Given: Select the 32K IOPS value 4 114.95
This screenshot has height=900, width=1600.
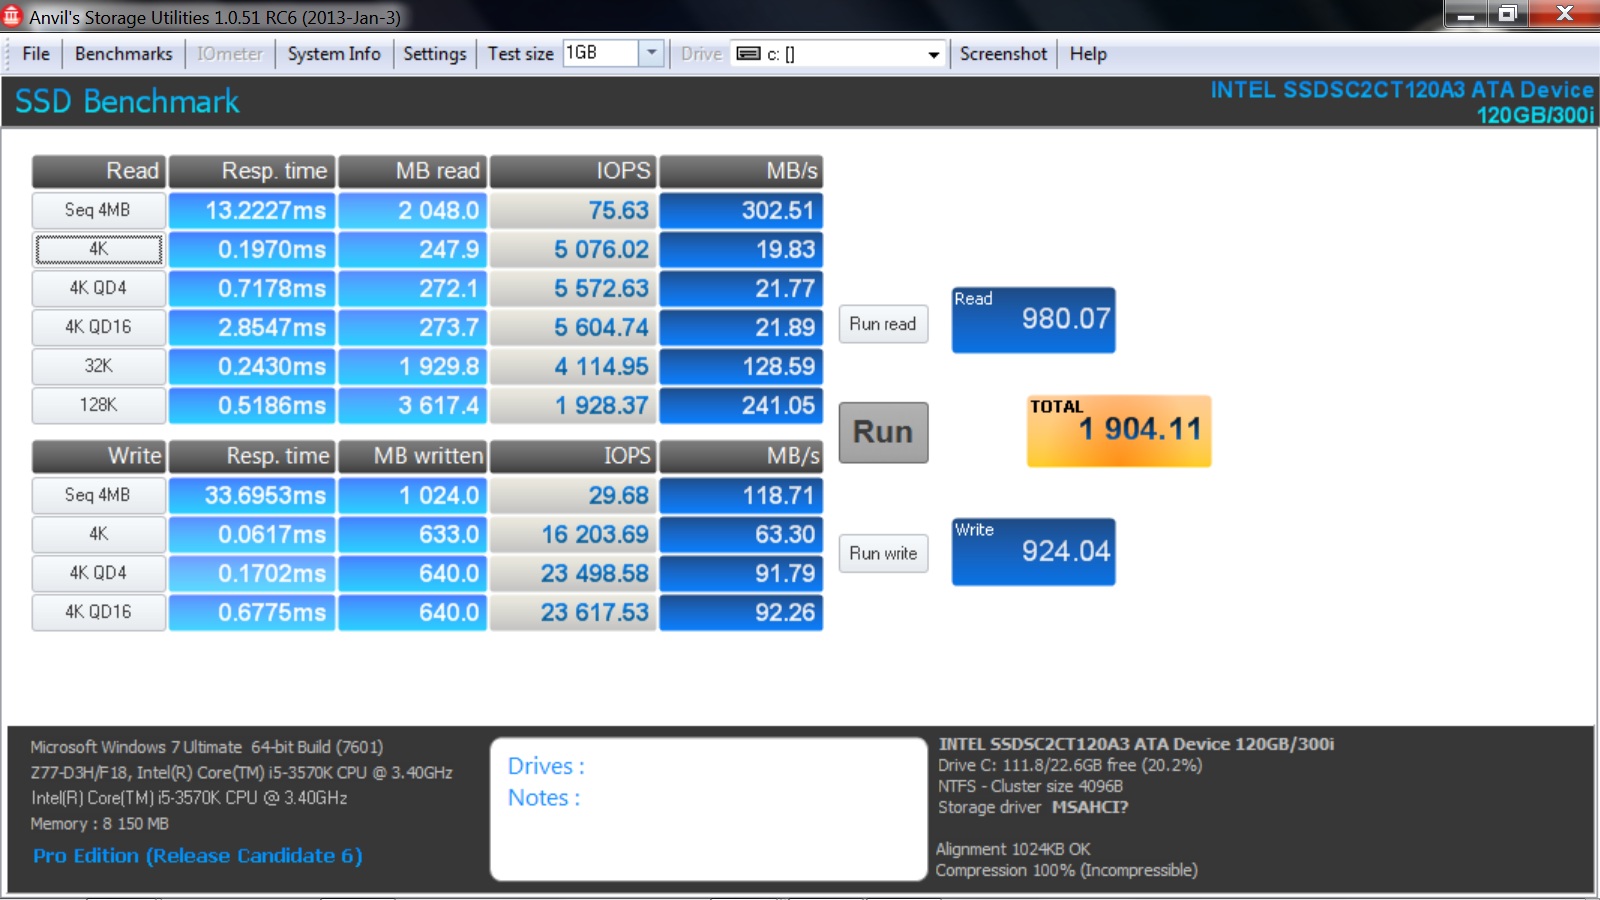Looking at the screenshot, I should click(x=573, y=366).
